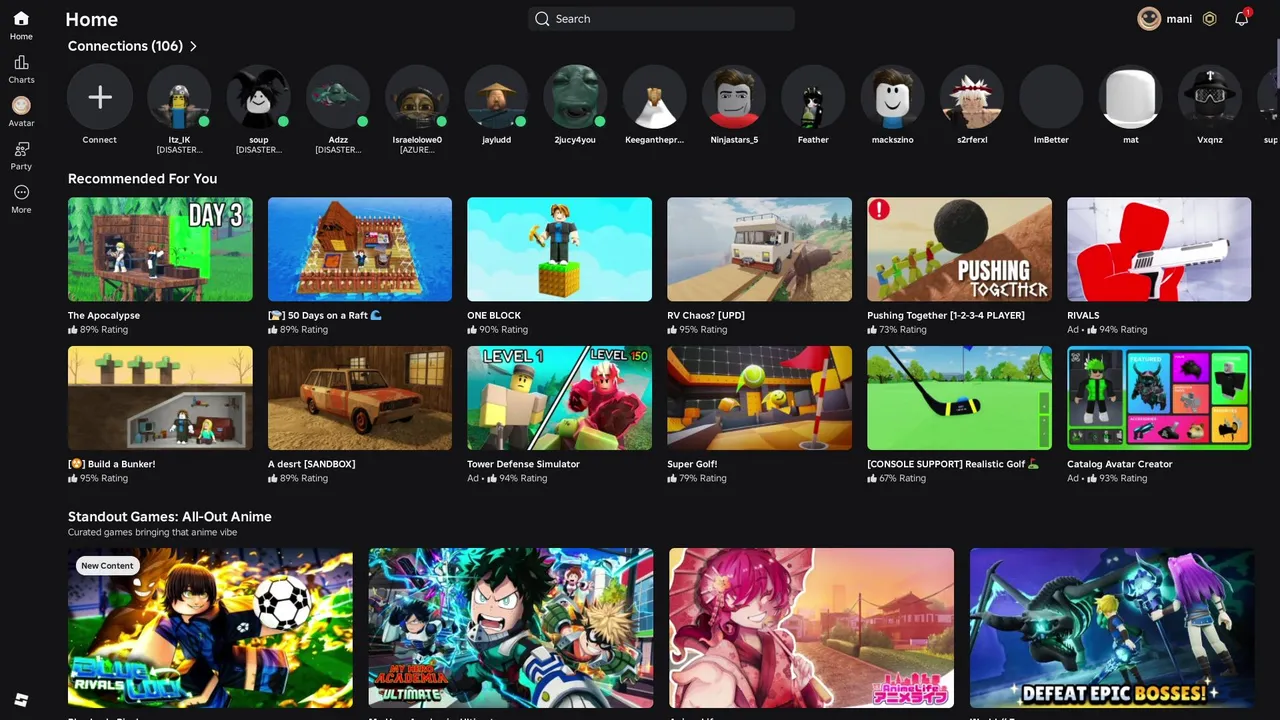
Task: Open Pushing Together game thumbnail
Action: click(959, 249)
